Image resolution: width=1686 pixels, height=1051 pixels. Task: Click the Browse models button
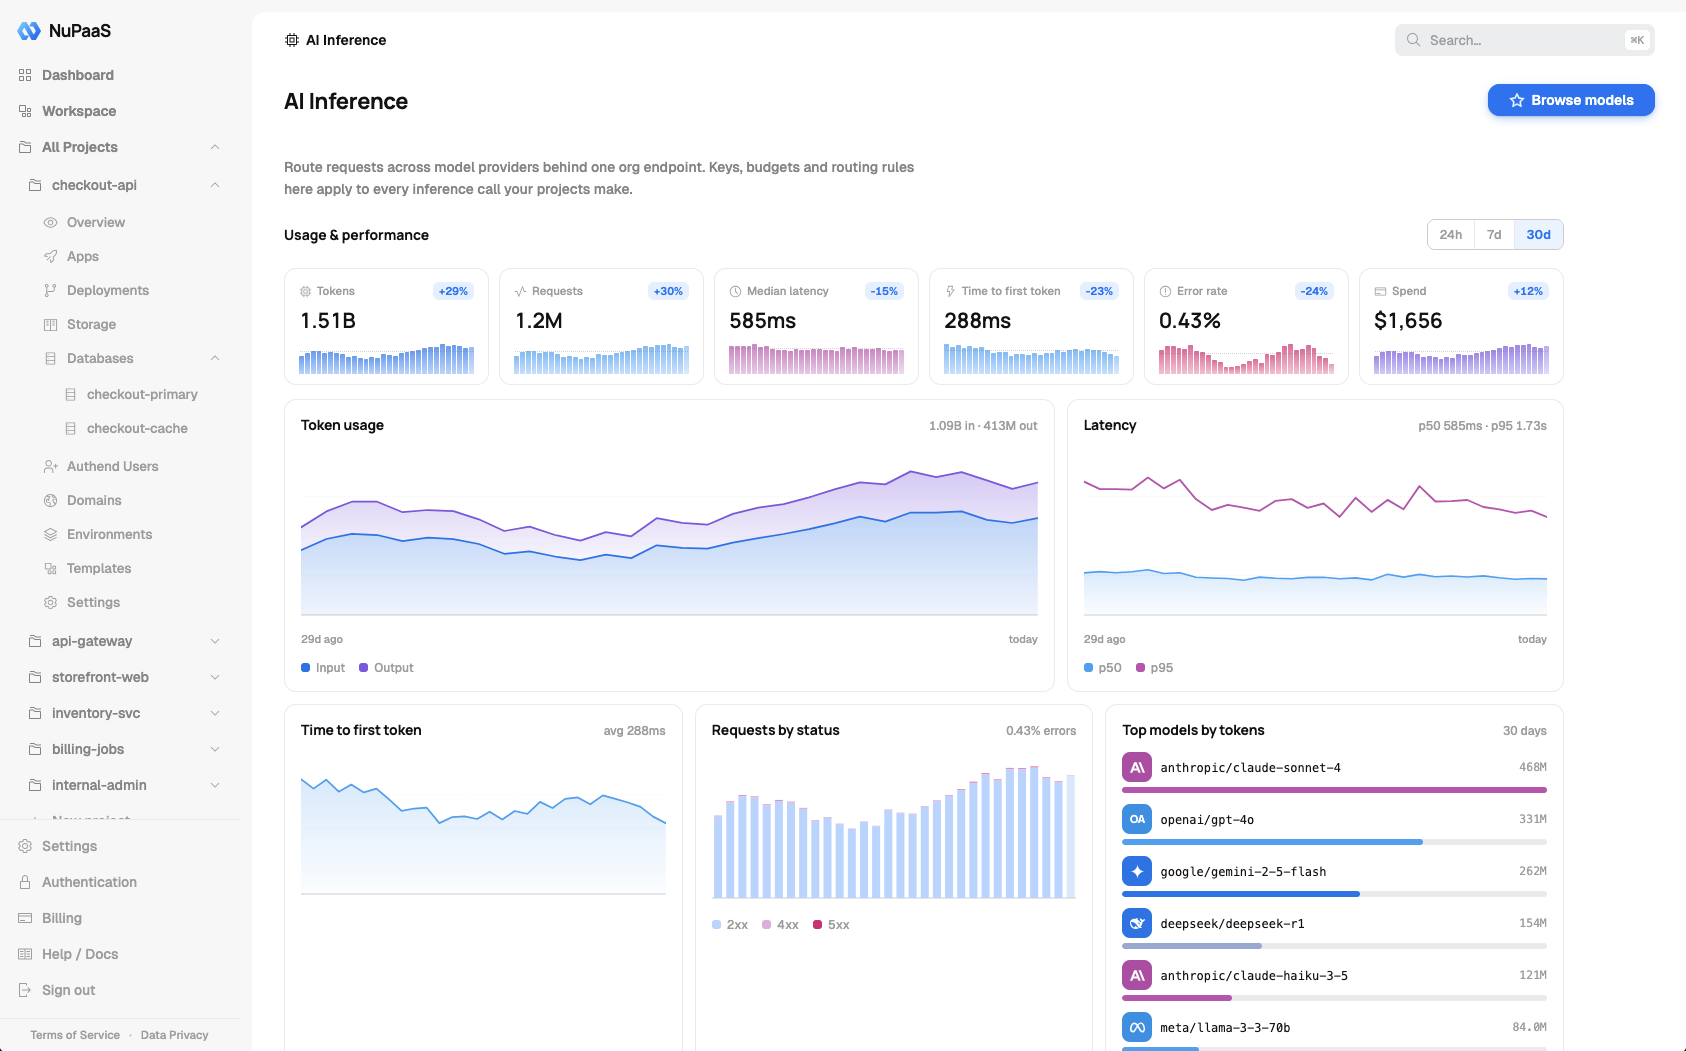(x=1571, y=100)
